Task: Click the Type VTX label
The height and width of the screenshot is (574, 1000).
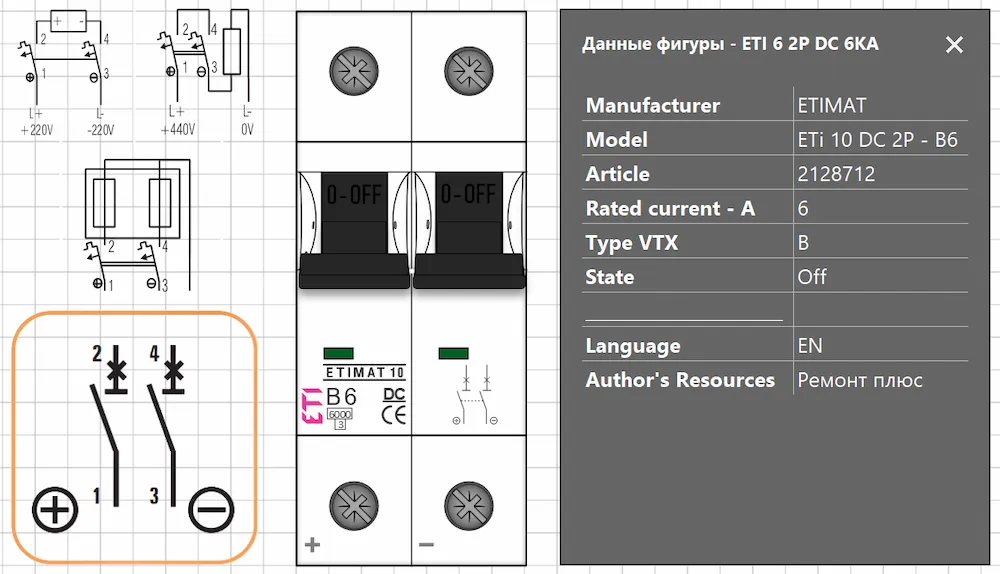Action: pyautogui.click(x=631, y=243)
